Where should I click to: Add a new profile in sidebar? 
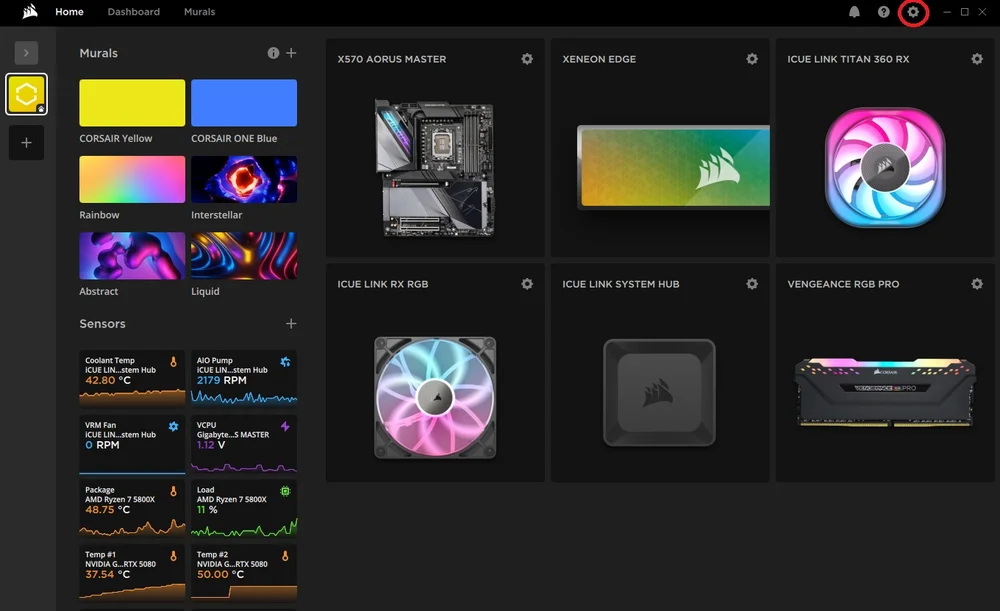(x=26, y=143)
